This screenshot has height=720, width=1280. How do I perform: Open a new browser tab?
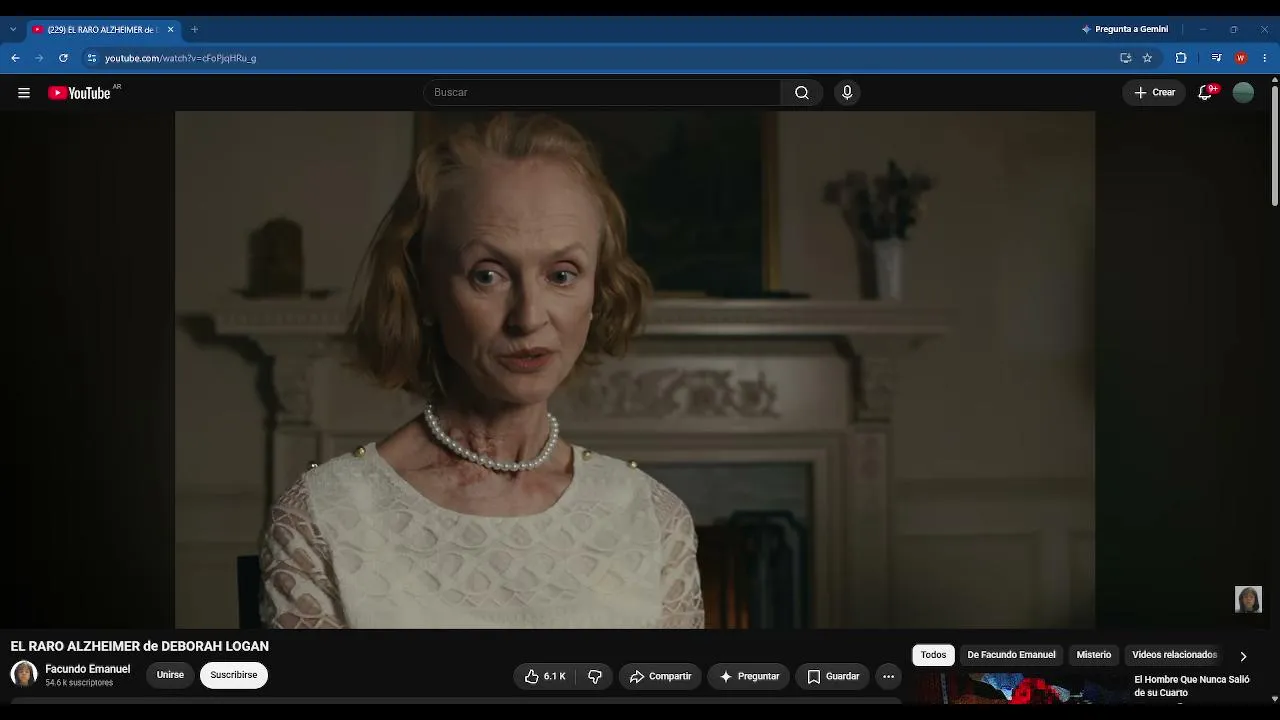point(194,30)
